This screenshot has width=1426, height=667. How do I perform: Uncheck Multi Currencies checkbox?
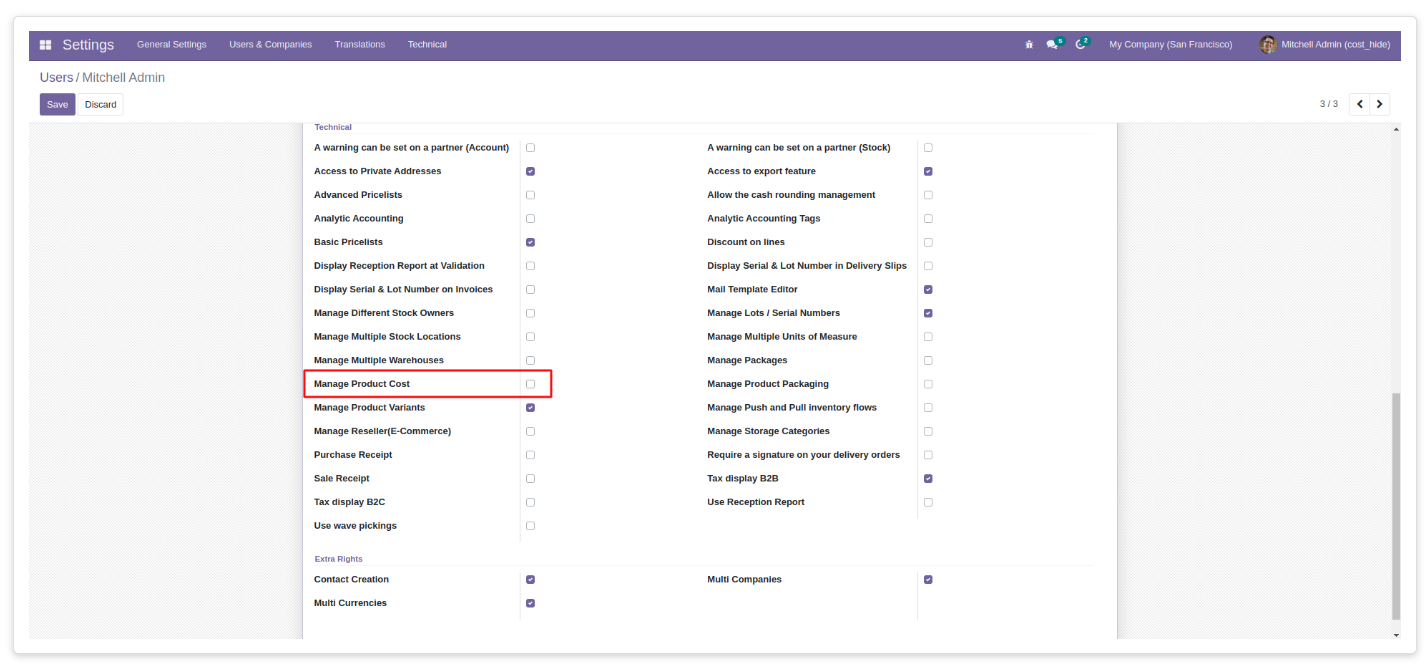click(530, 603)
